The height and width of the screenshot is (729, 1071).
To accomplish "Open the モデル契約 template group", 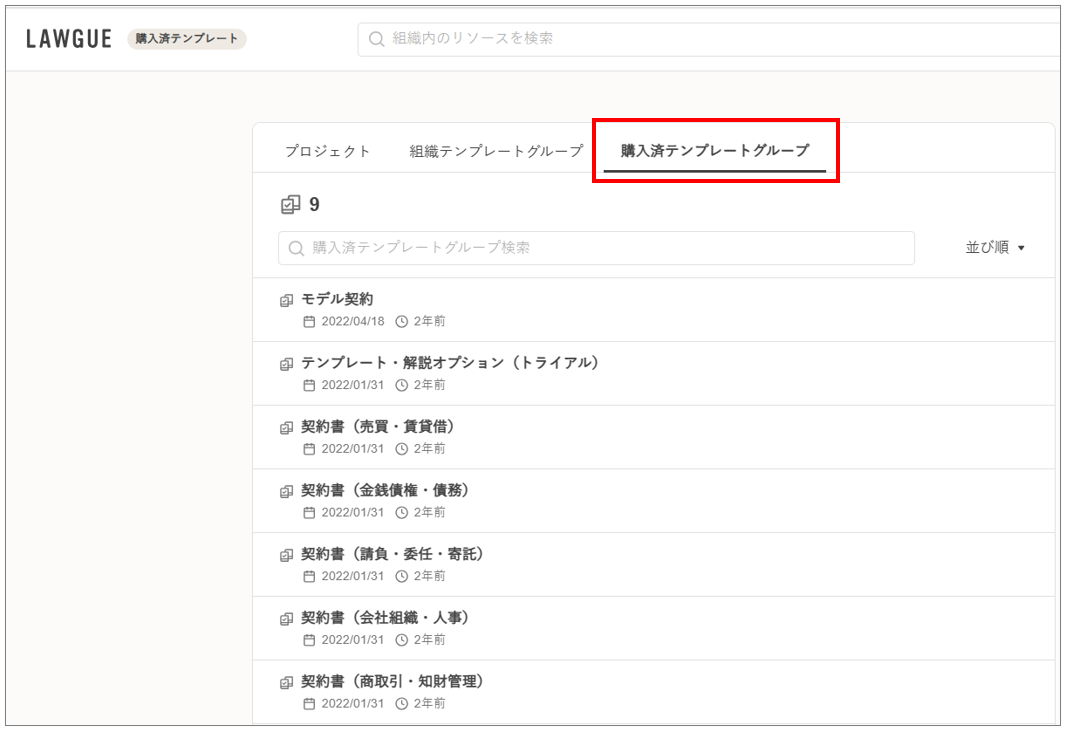I will tap(338, 299).
